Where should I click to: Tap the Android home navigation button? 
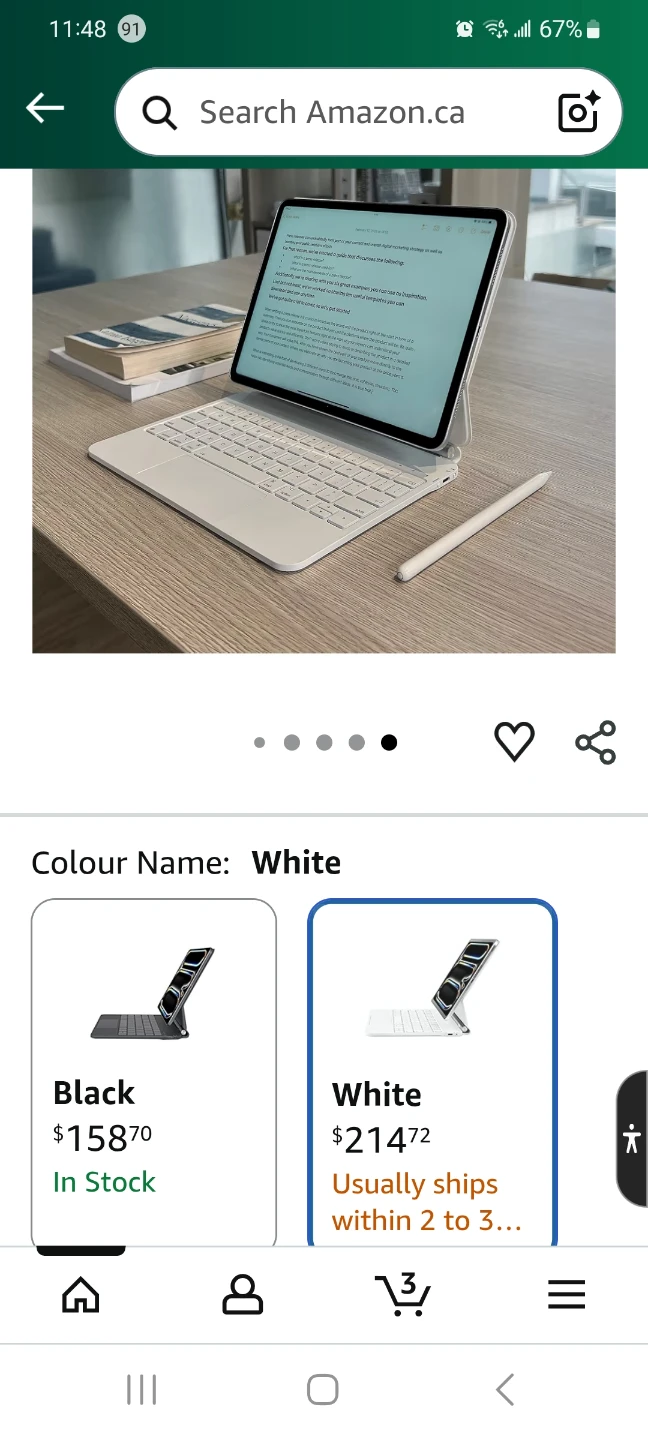click(x=323, y=1390)
